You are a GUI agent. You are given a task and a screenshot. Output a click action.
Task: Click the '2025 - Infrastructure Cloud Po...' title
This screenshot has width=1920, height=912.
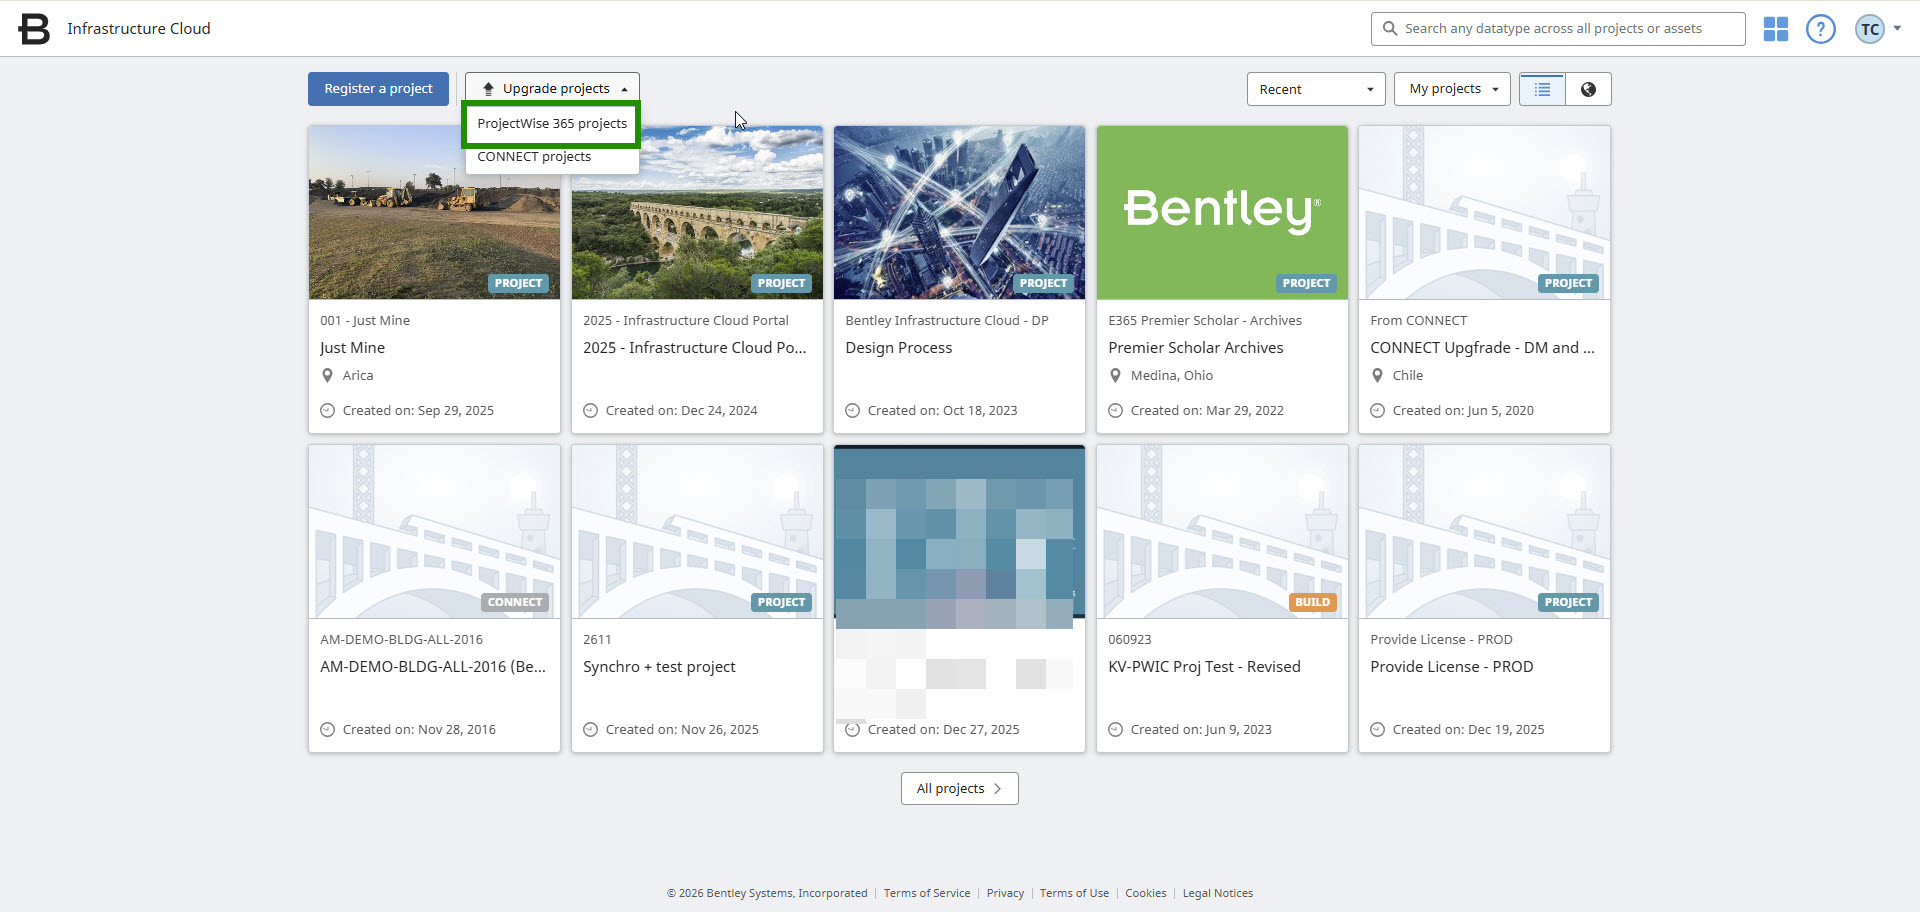pos(695,348)
